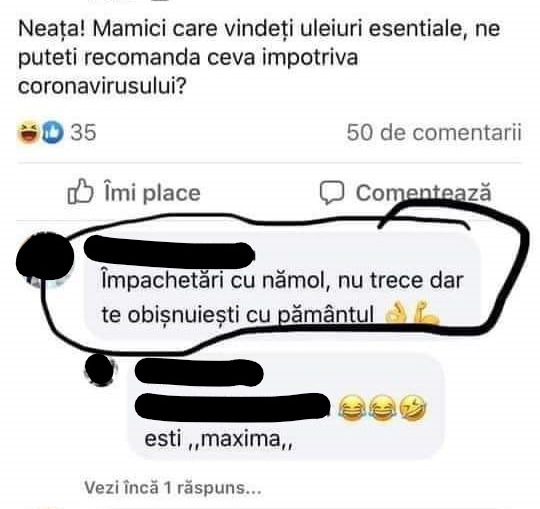
Task: Click the OK hand emoji in comment
Action: 396,313
